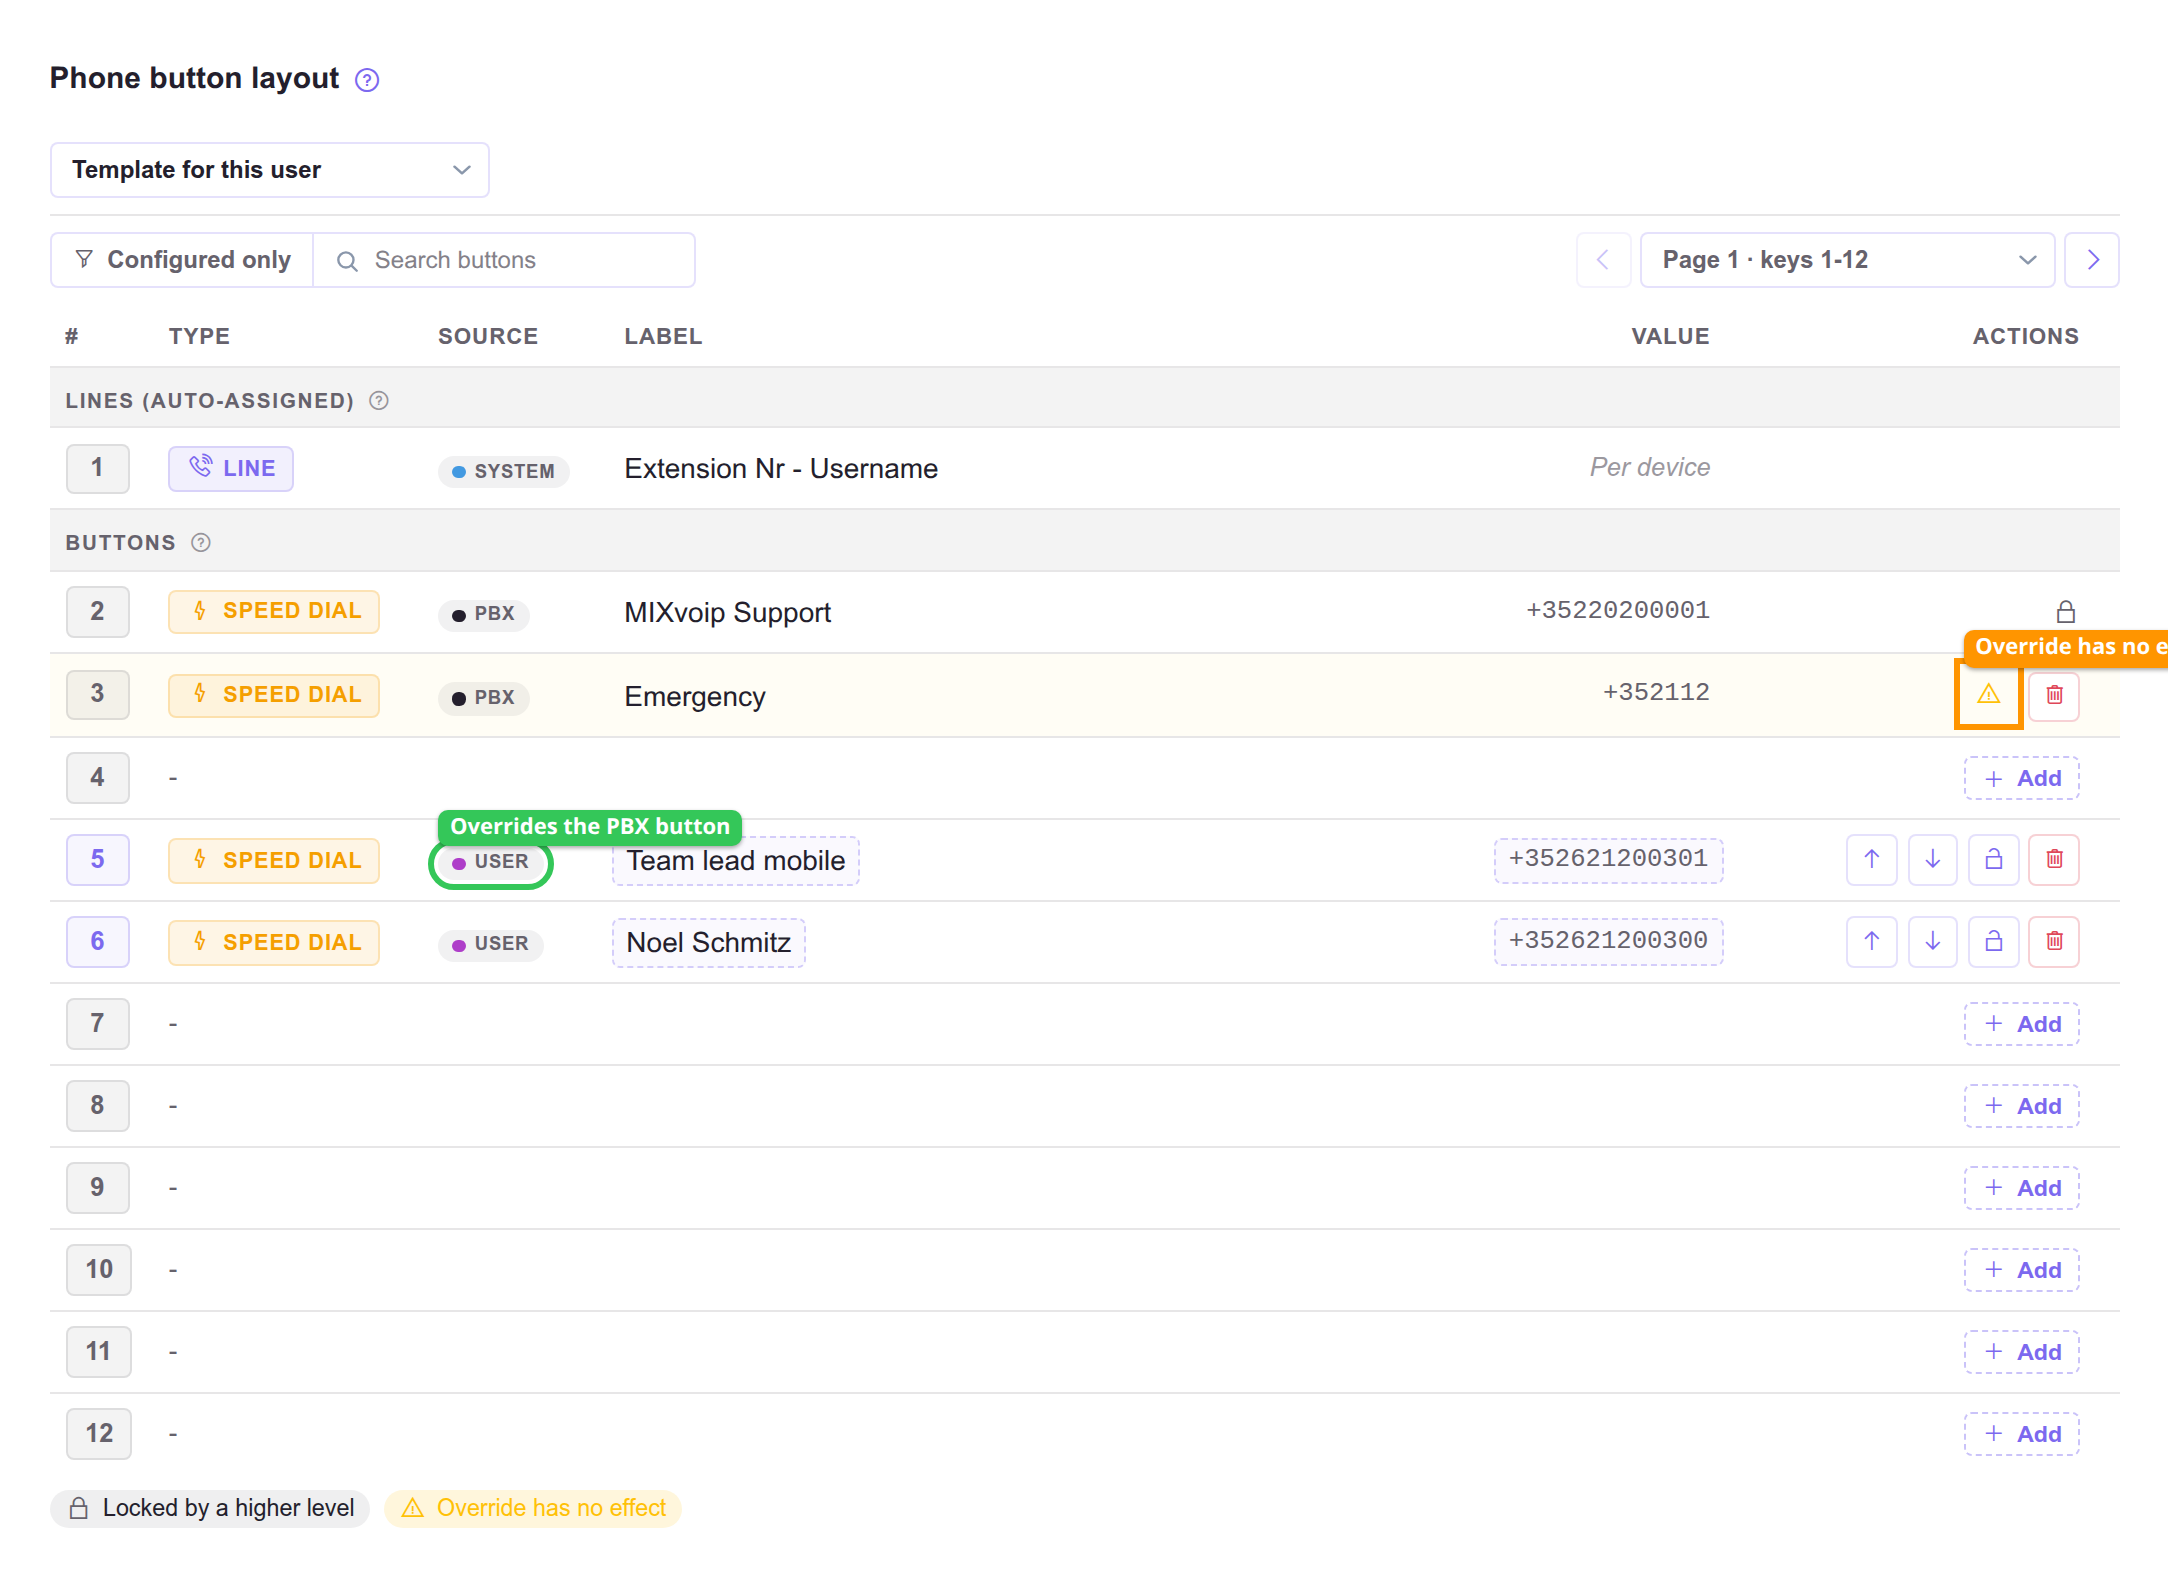Click the VALUE column header
This screenshot has height=1590, width=2168.
(1671, 337)
